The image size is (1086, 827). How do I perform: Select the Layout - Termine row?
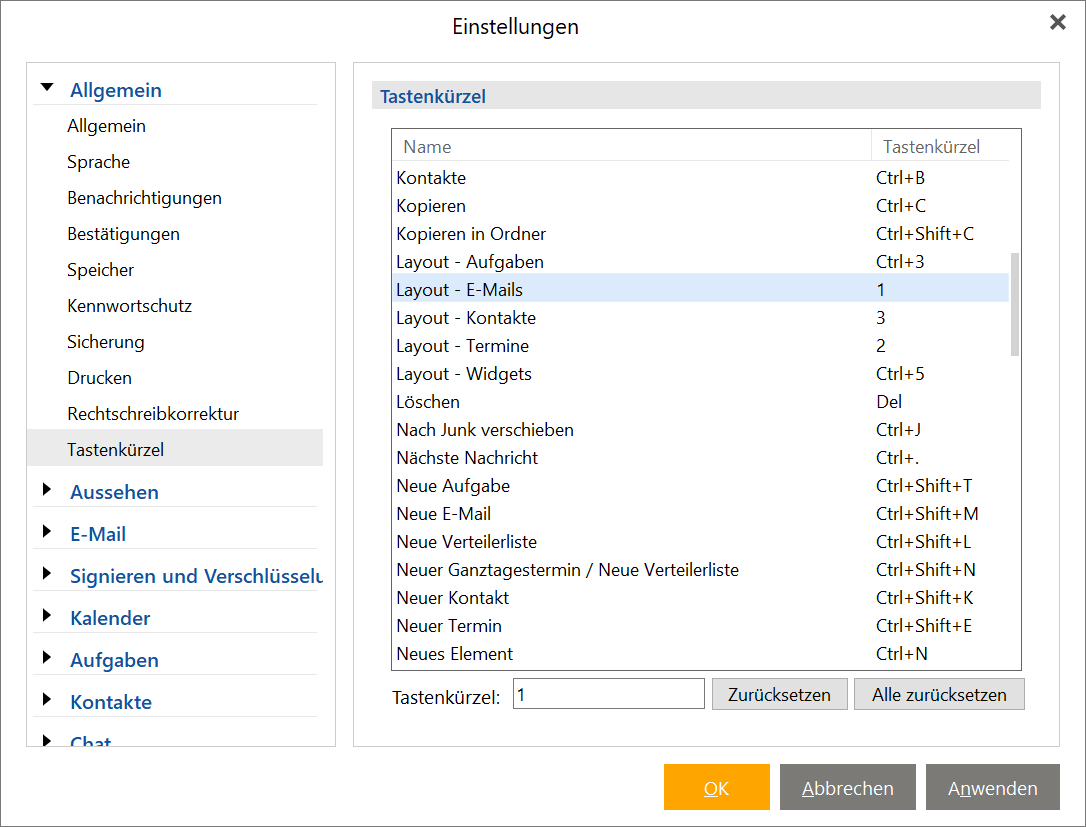701,346
